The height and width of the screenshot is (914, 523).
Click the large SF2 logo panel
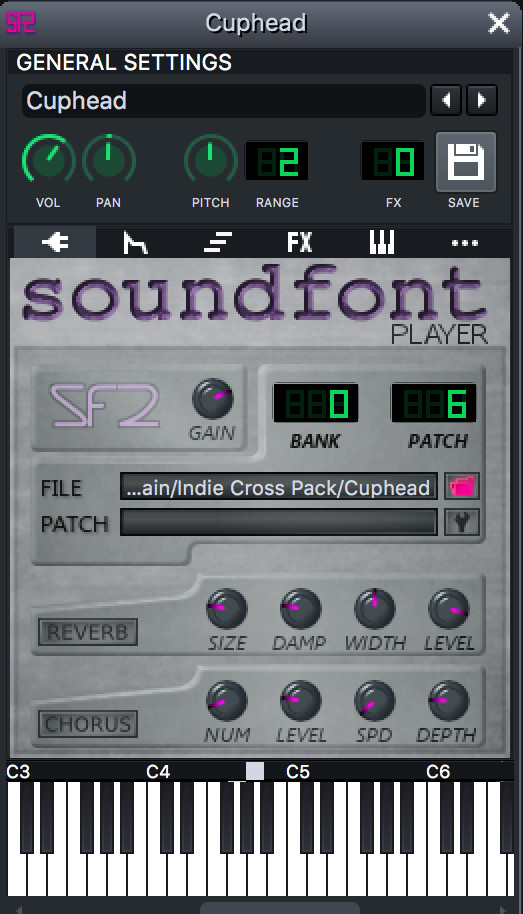point(105,406)
